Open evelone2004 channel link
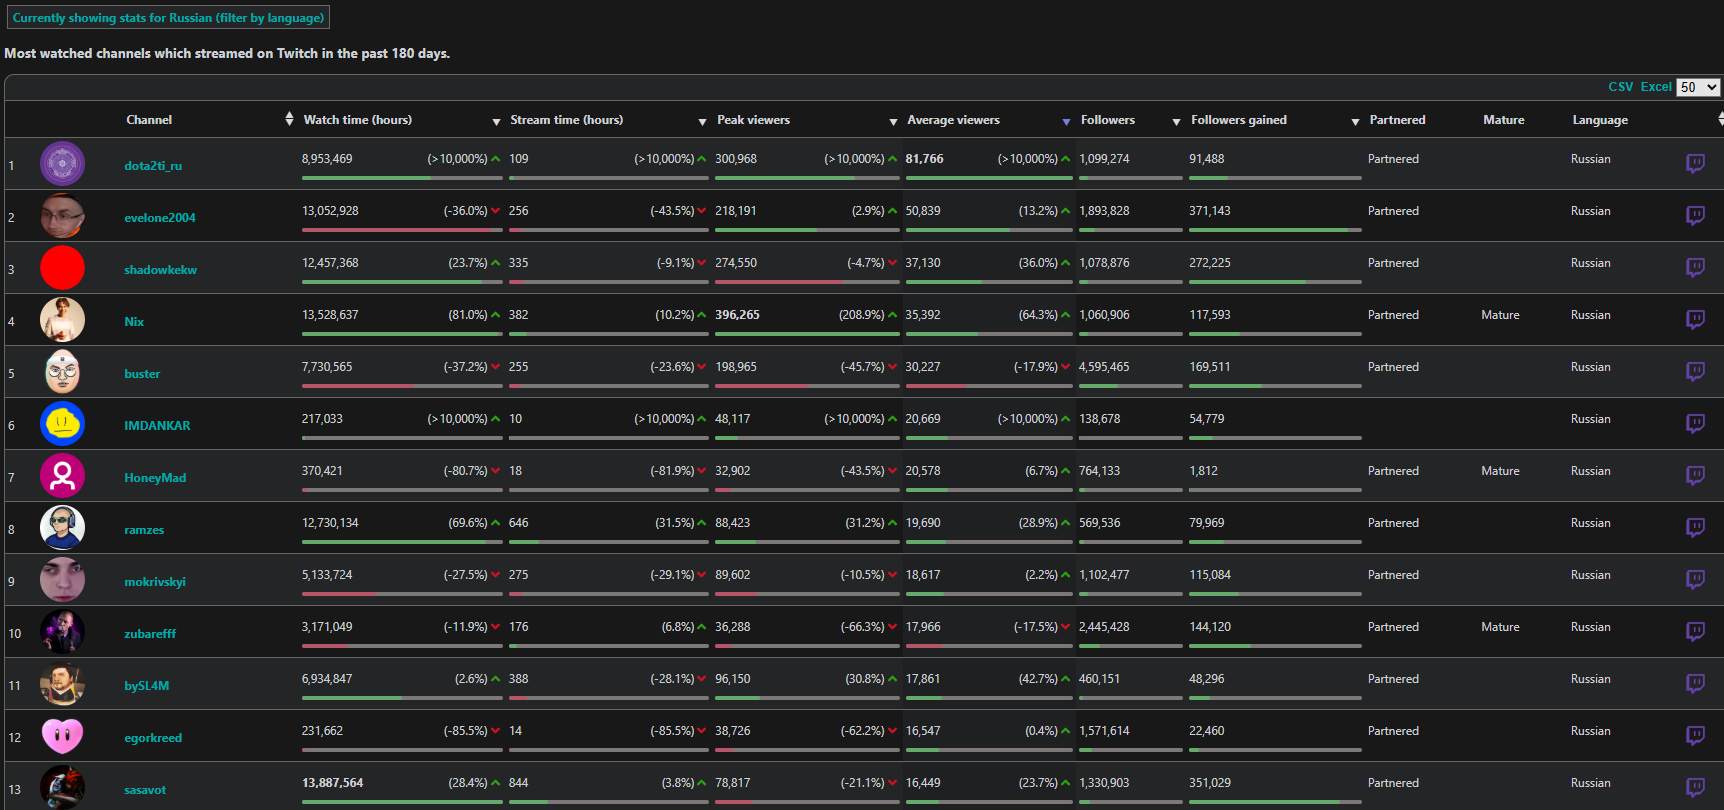1724x810 pixels. tap(160, 218)
